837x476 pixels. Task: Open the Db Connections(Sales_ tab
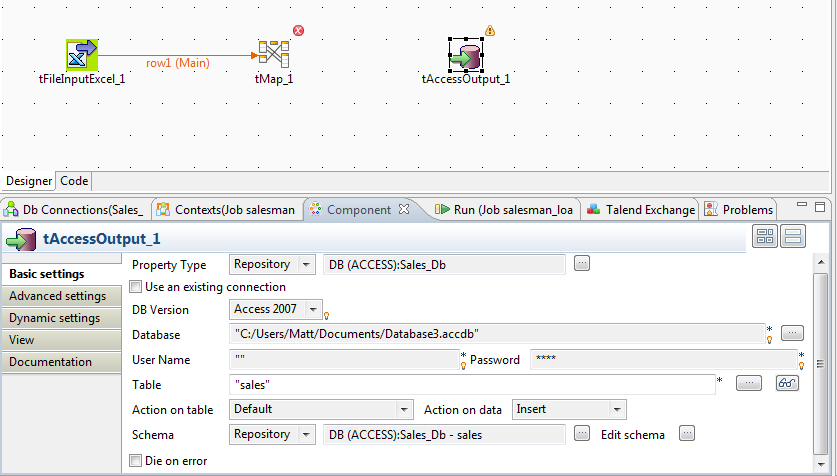pyautogui.click(x=75, y=210)
